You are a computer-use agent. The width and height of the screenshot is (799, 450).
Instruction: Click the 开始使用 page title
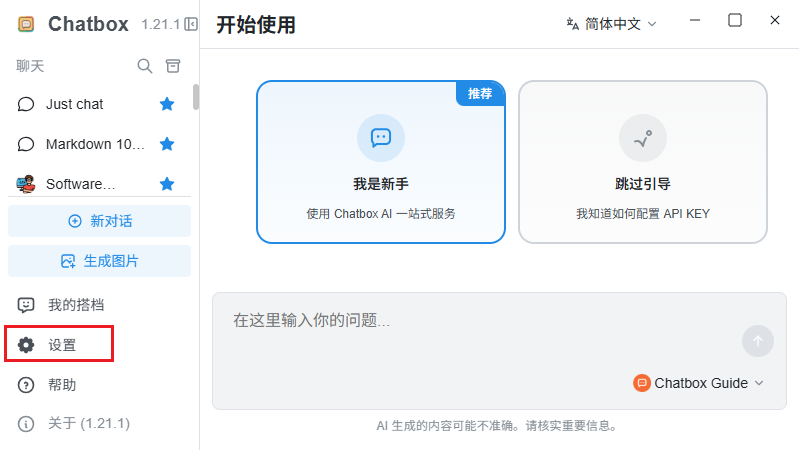pos(256,24)
